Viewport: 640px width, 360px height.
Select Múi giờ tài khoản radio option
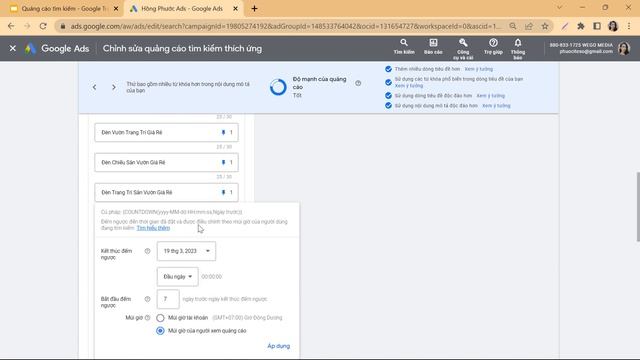pyautogui.click(x=160, y=318)
